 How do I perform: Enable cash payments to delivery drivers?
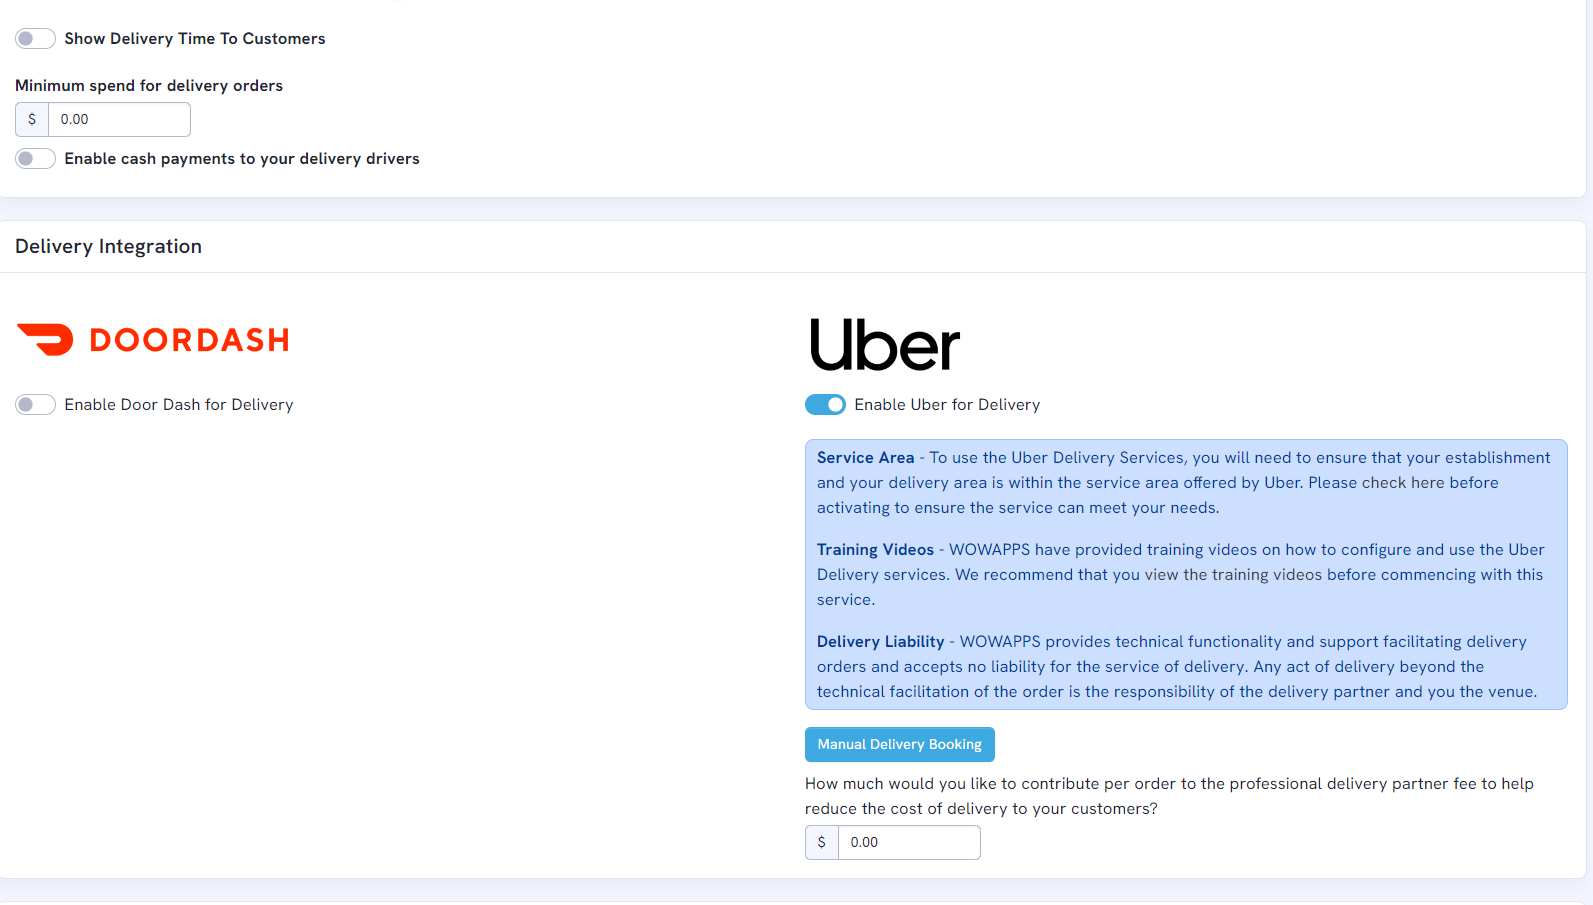pyautogui.click(x=35, y=159)
